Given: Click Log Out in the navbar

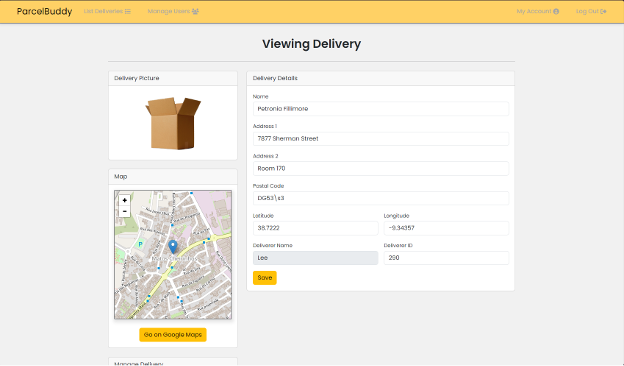Looking at the screenshot, I should coord(591,11).
